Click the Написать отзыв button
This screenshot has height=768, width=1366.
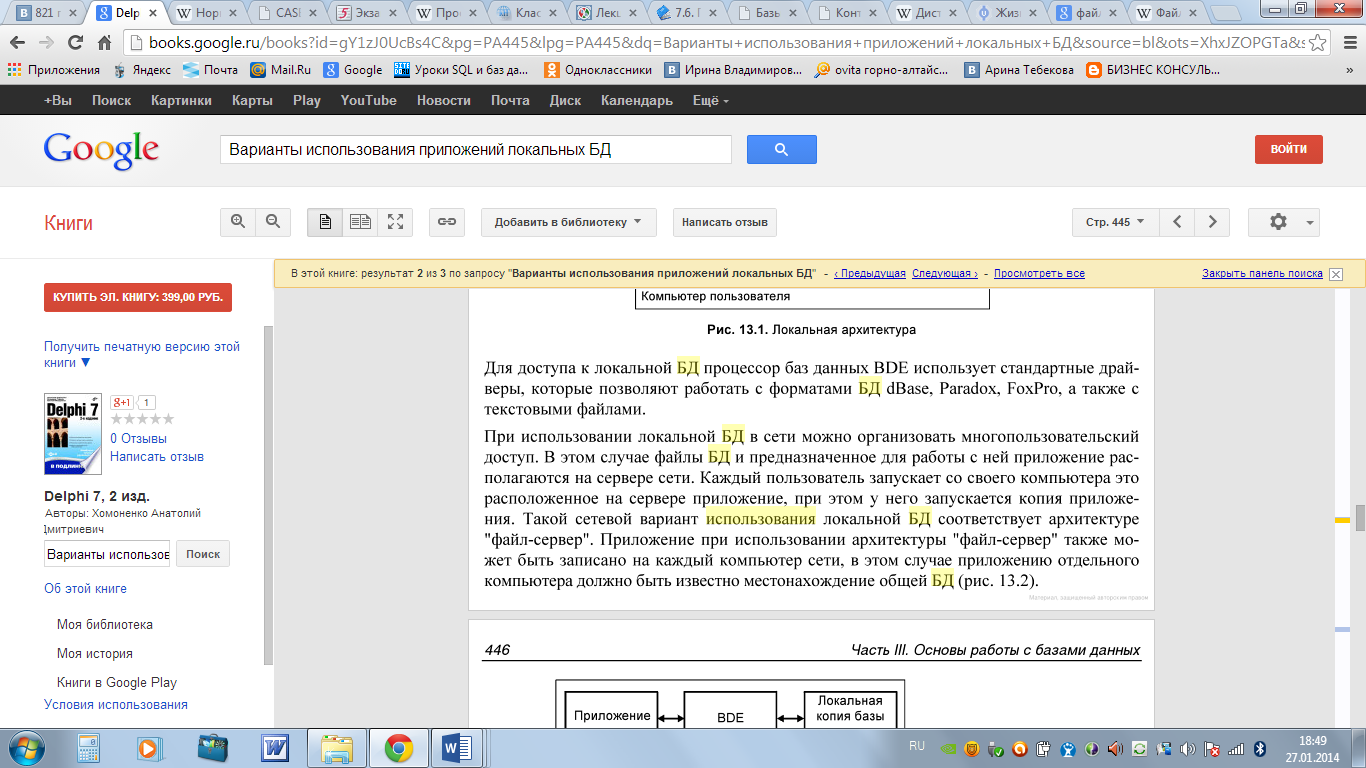(x=725, y=222)
